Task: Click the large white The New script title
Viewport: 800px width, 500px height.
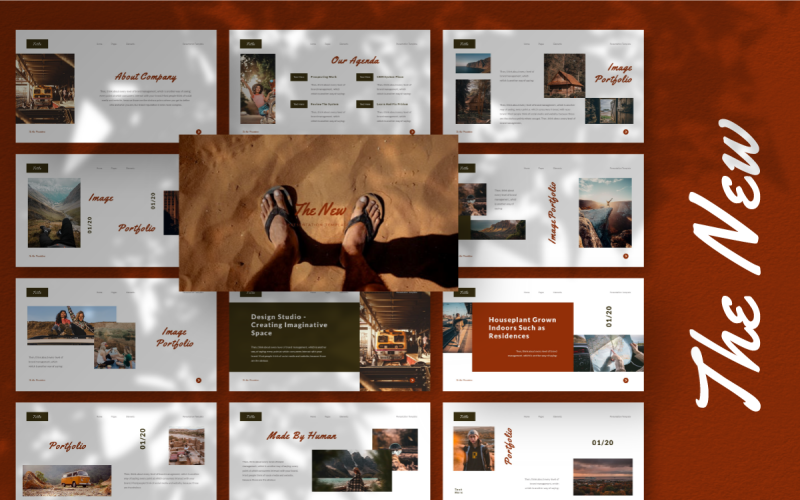Action: coord(726,265)
